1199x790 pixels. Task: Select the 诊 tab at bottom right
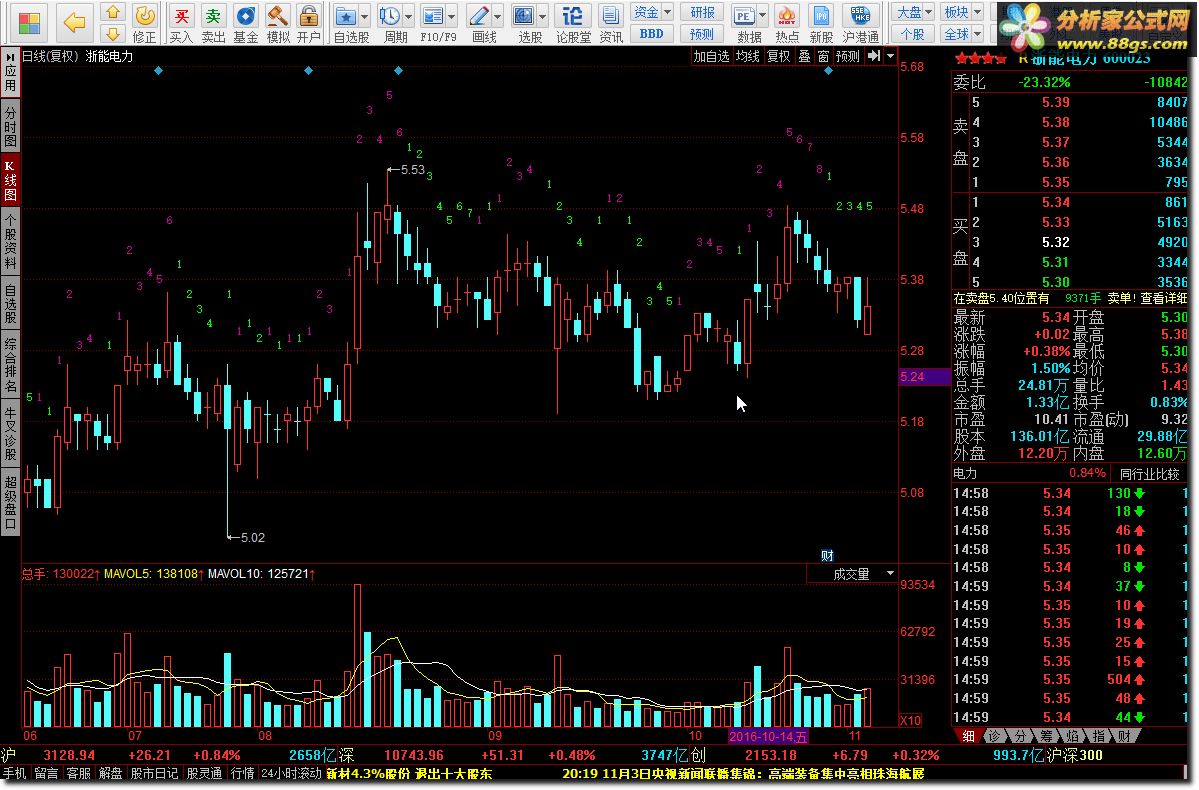(993, 736)
